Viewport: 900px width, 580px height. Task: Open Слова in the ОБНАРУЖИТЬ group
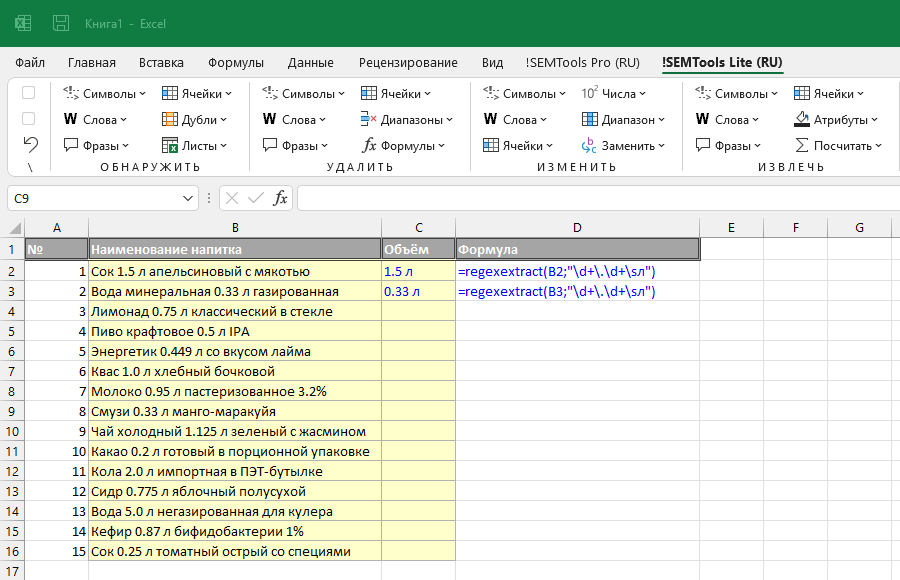coord(95,119)
